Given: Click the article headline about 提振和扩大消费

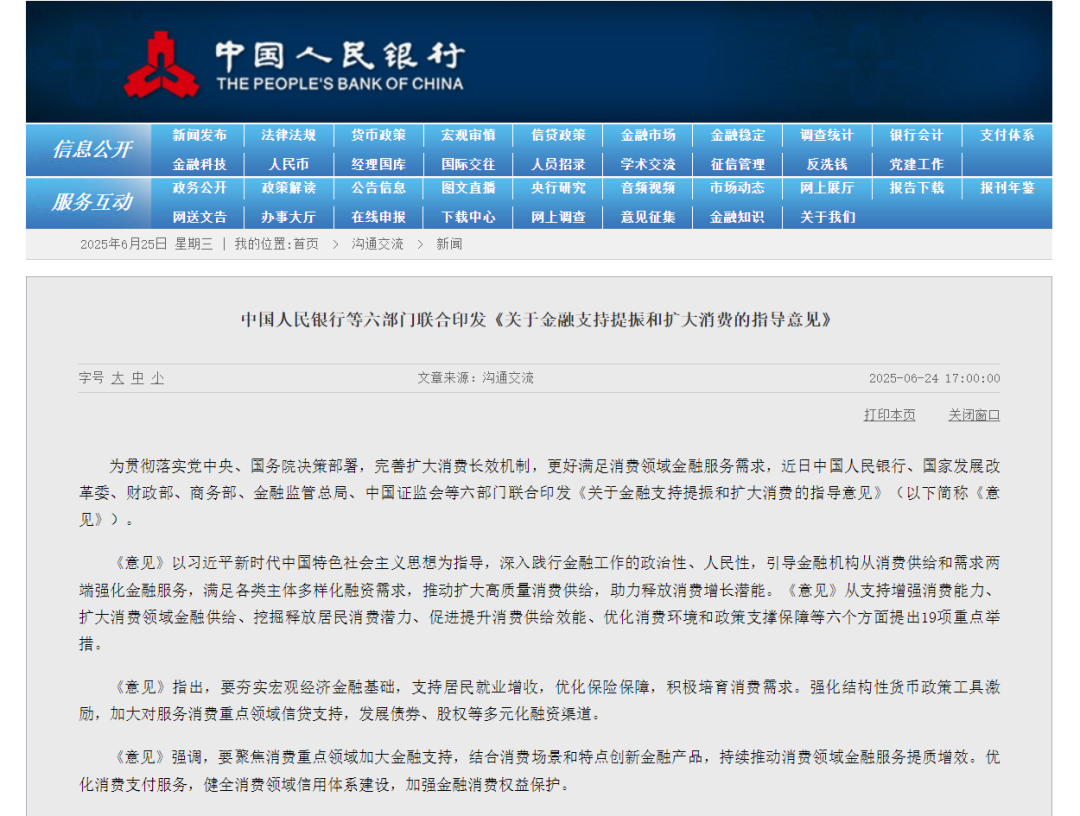Looking at the screenshot, I should pyautogui.click(x=536, y=320).
